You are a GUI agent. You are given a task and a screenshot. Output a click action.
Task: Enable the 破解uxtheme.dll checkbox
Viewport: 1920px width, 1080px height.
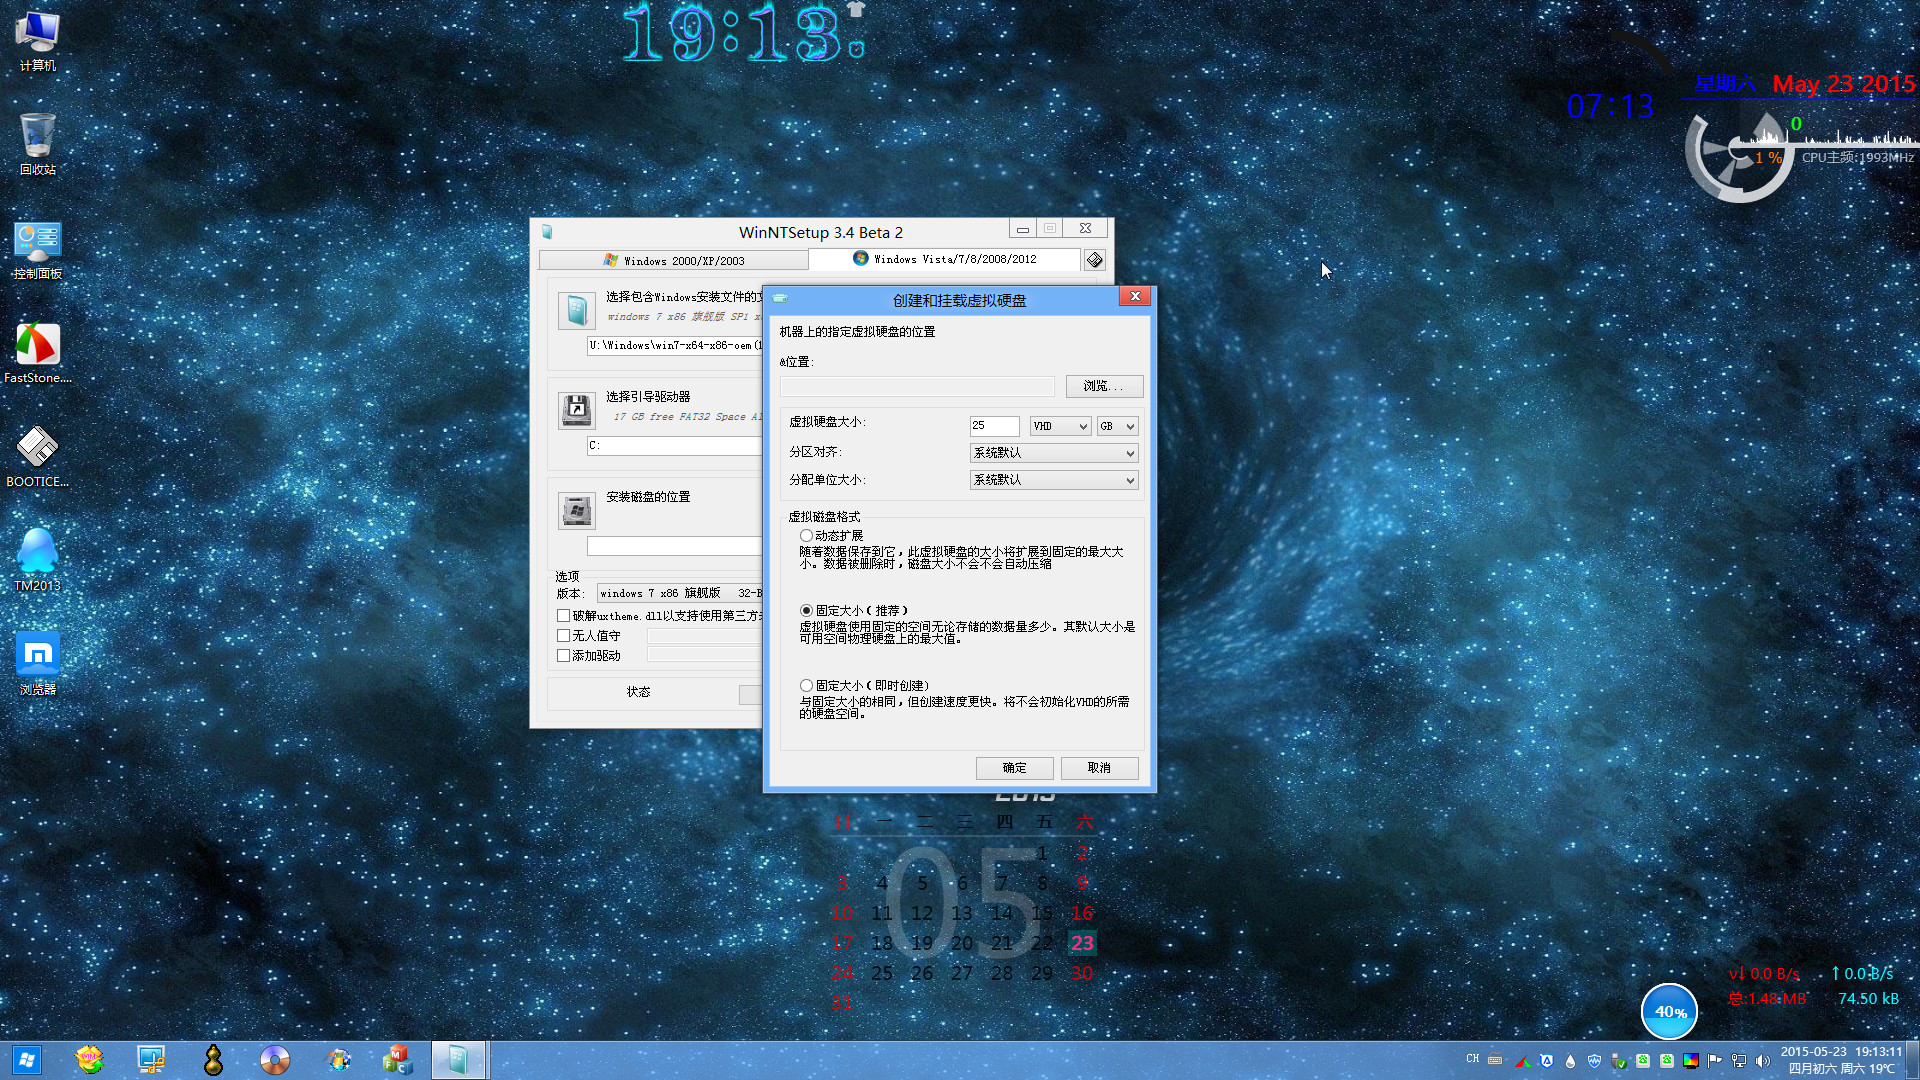click(564, 616)
